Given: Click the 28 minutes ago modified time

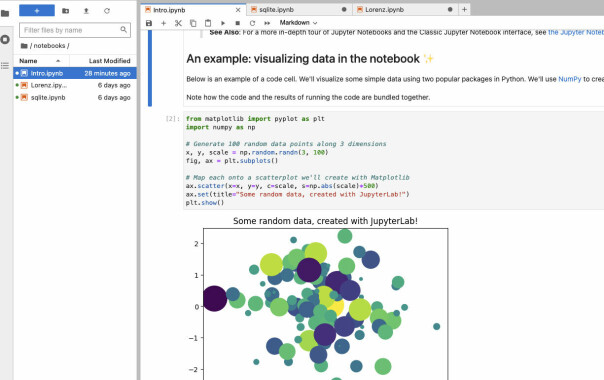Looking at the screenshot, I should pos(107,73).
